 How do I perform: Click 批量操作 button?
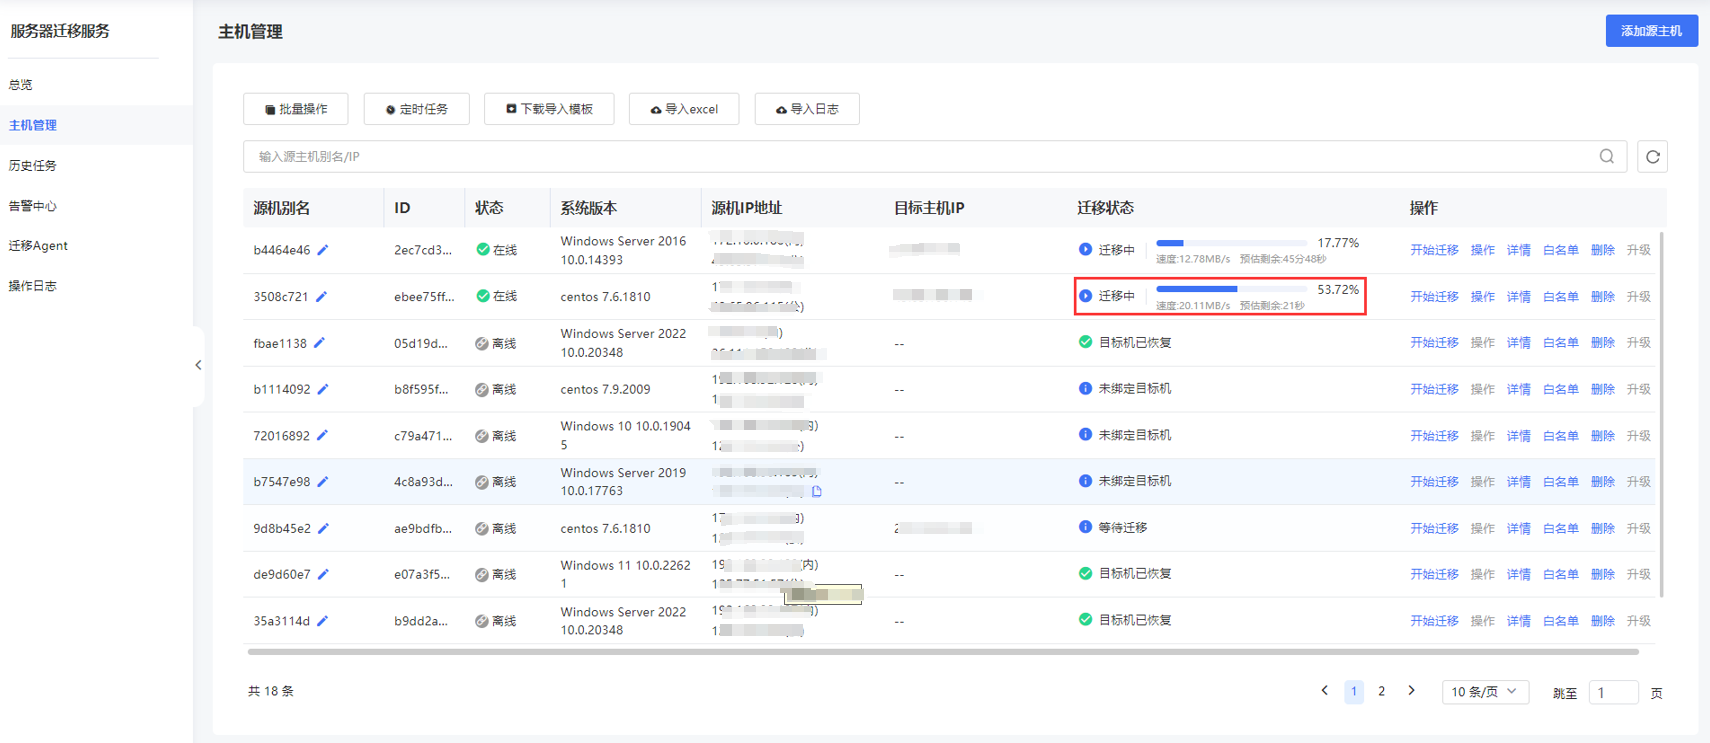[x=296, y=109]
